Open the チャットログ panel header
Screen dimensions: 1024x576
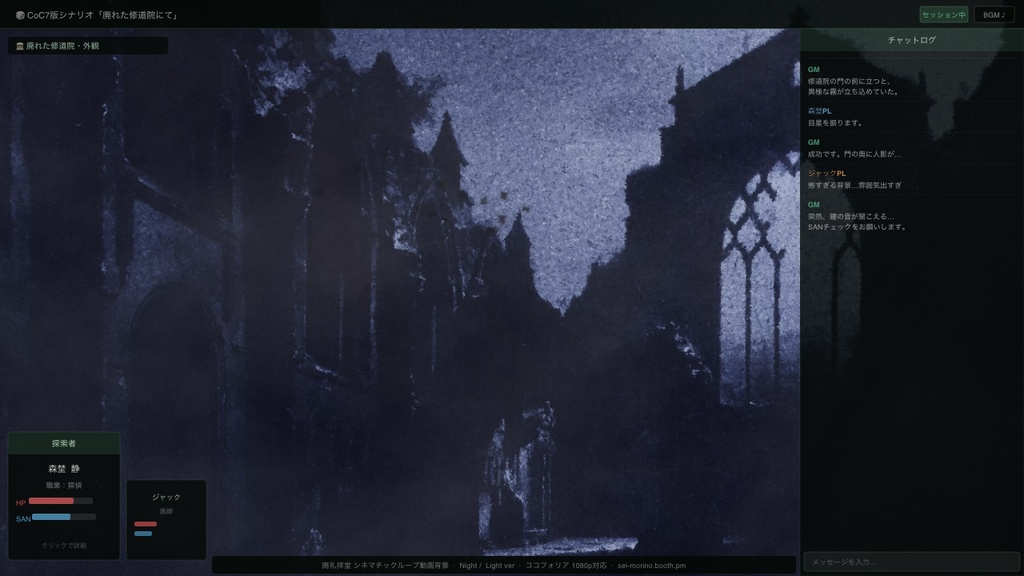(912, 40)
